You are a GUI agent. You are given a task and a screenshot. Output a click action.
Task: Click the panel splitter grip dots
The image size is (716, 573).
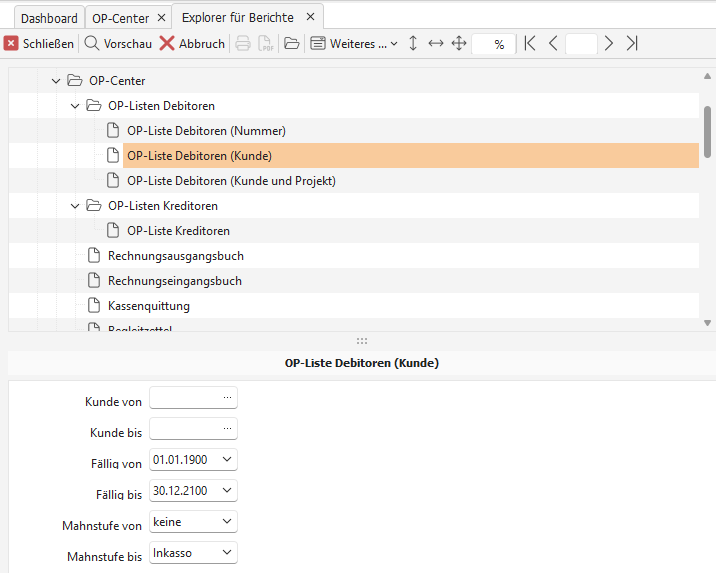point(362,341)
